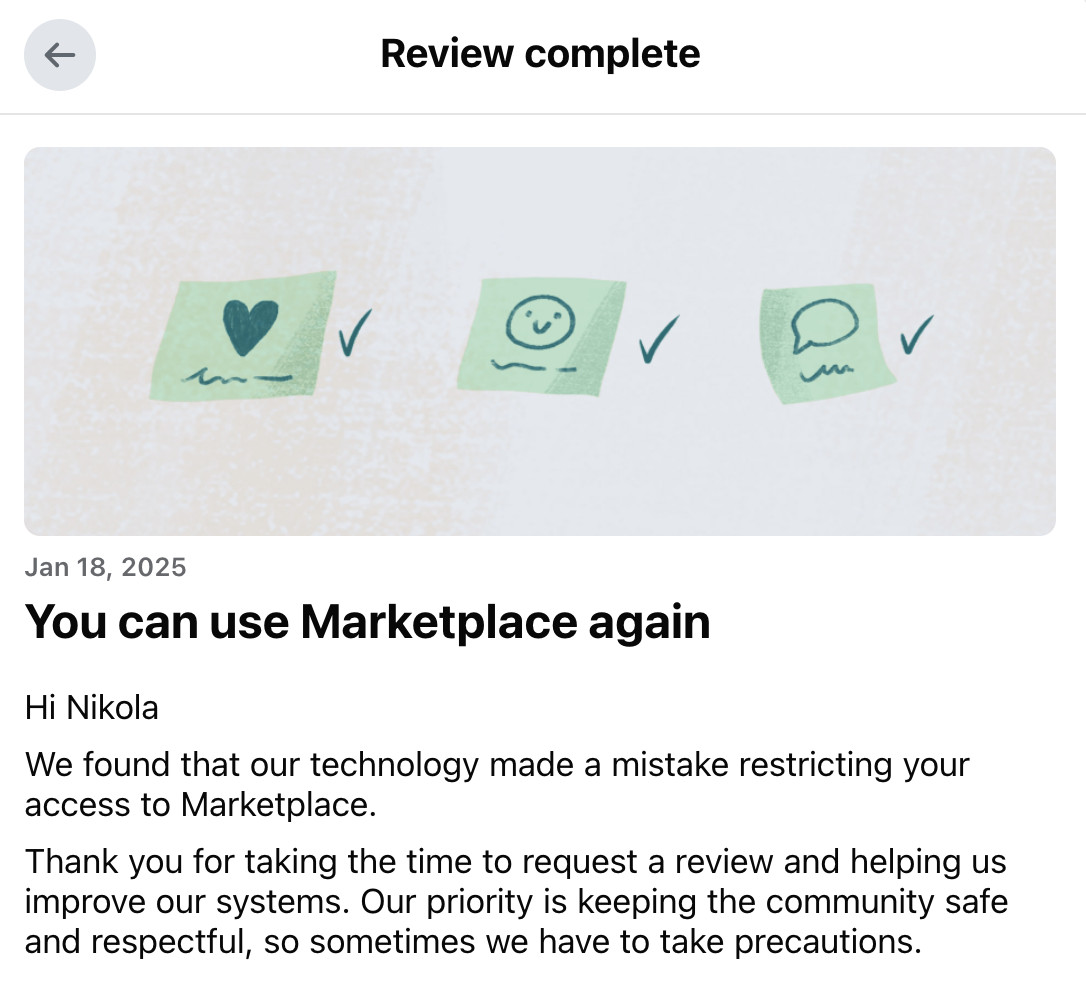Select the Review complete page title
Image resolution: width=1086 pixels, height=984 pixels.
[x=540, y=53]
